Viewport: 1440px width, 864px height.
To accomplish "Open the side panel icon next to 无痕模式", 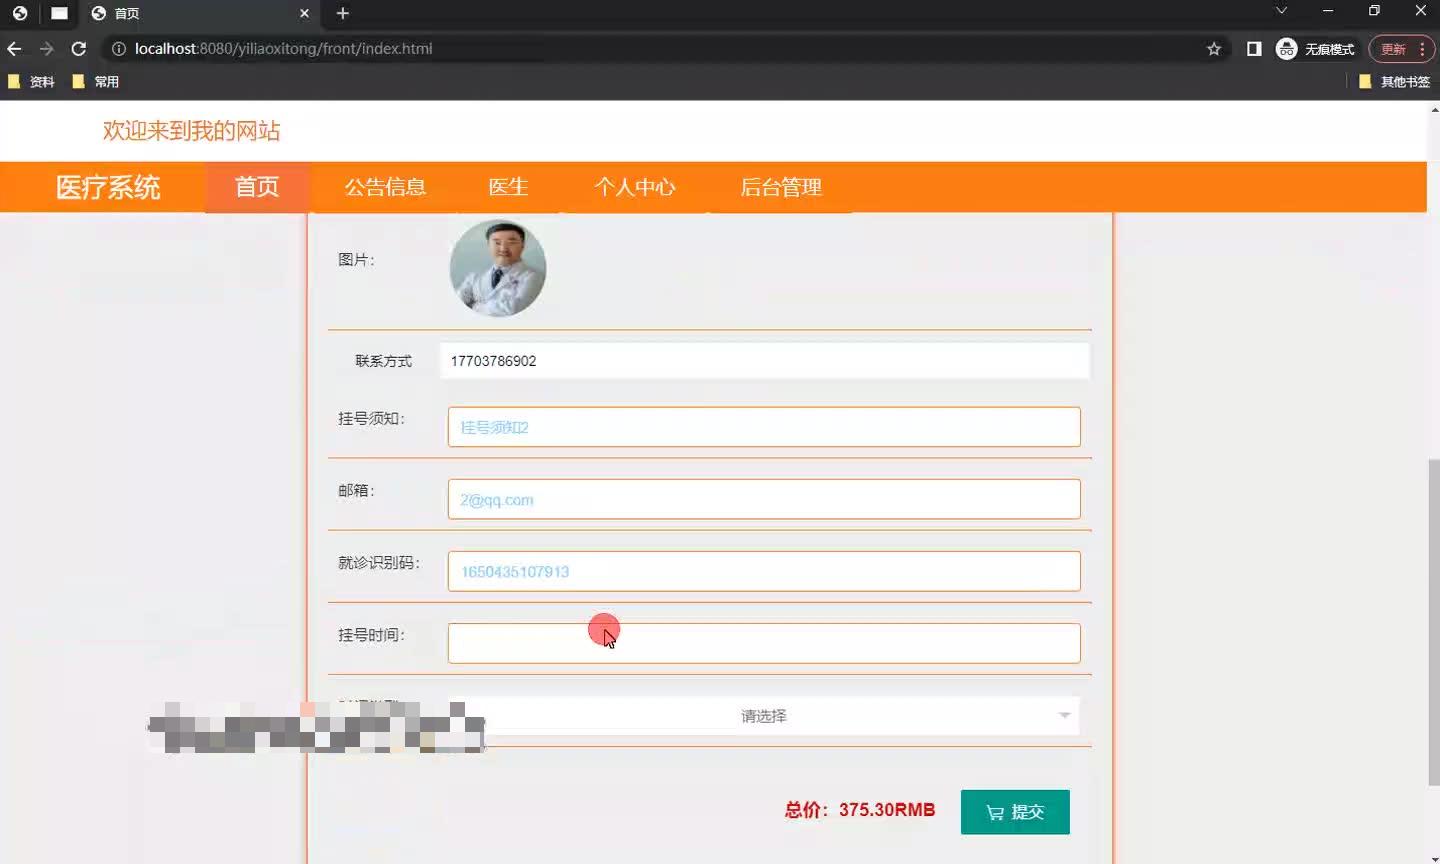I will tap(1253, 48).
